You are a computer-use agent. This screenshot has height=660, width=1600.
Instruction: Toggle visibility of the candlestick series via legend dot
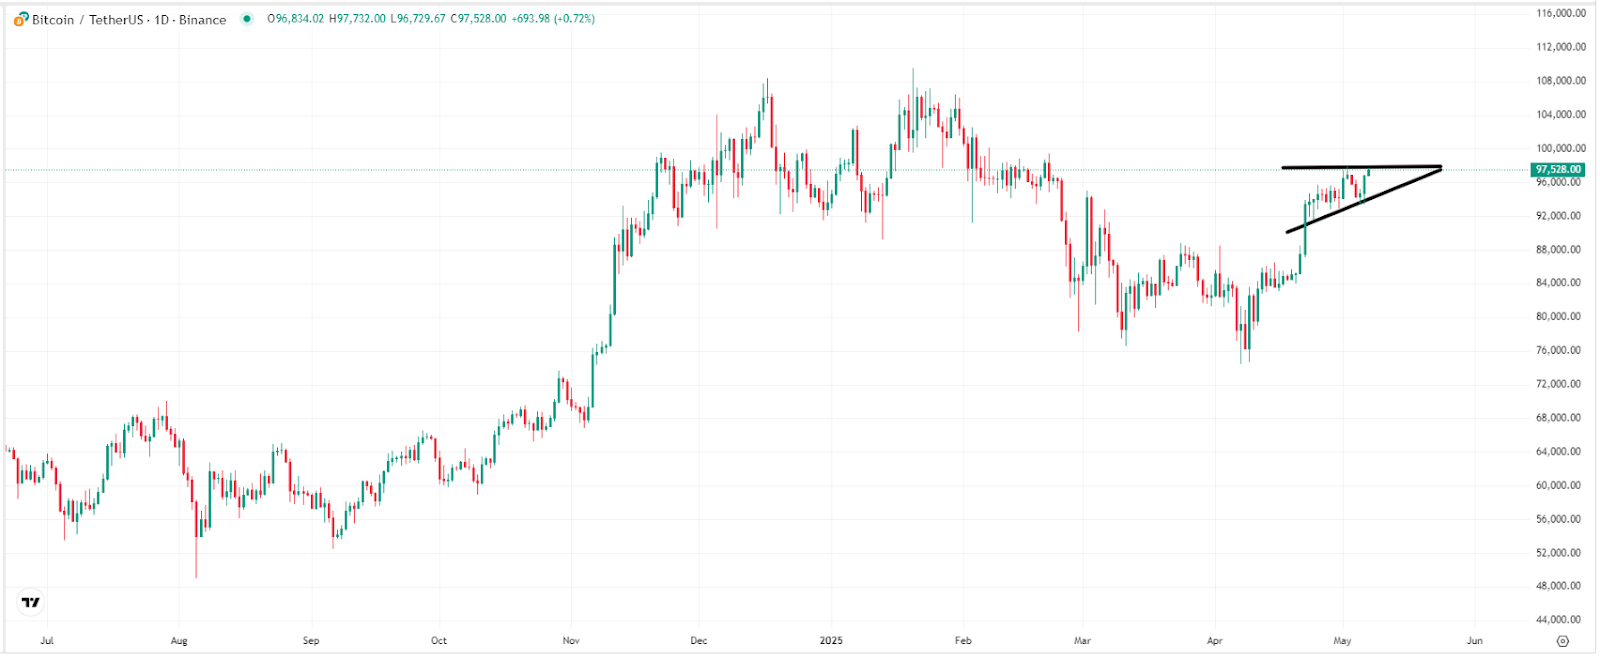point(245,18)
